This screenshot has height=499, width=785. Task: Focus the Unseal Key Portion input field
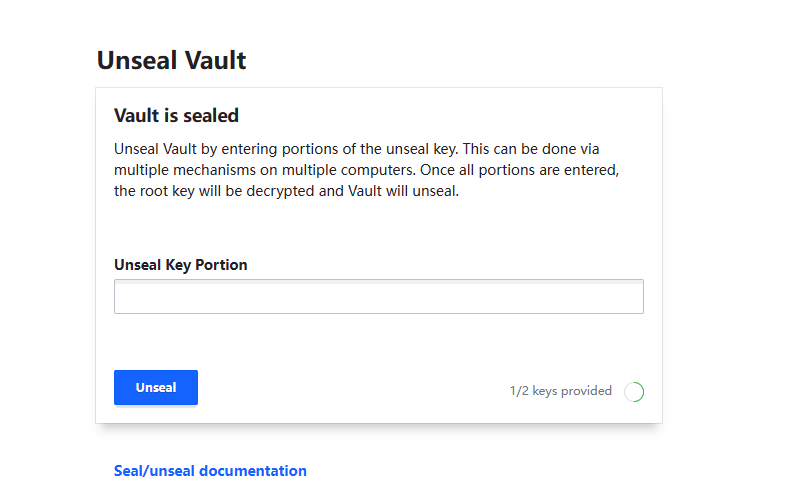[x=379, y=296]
